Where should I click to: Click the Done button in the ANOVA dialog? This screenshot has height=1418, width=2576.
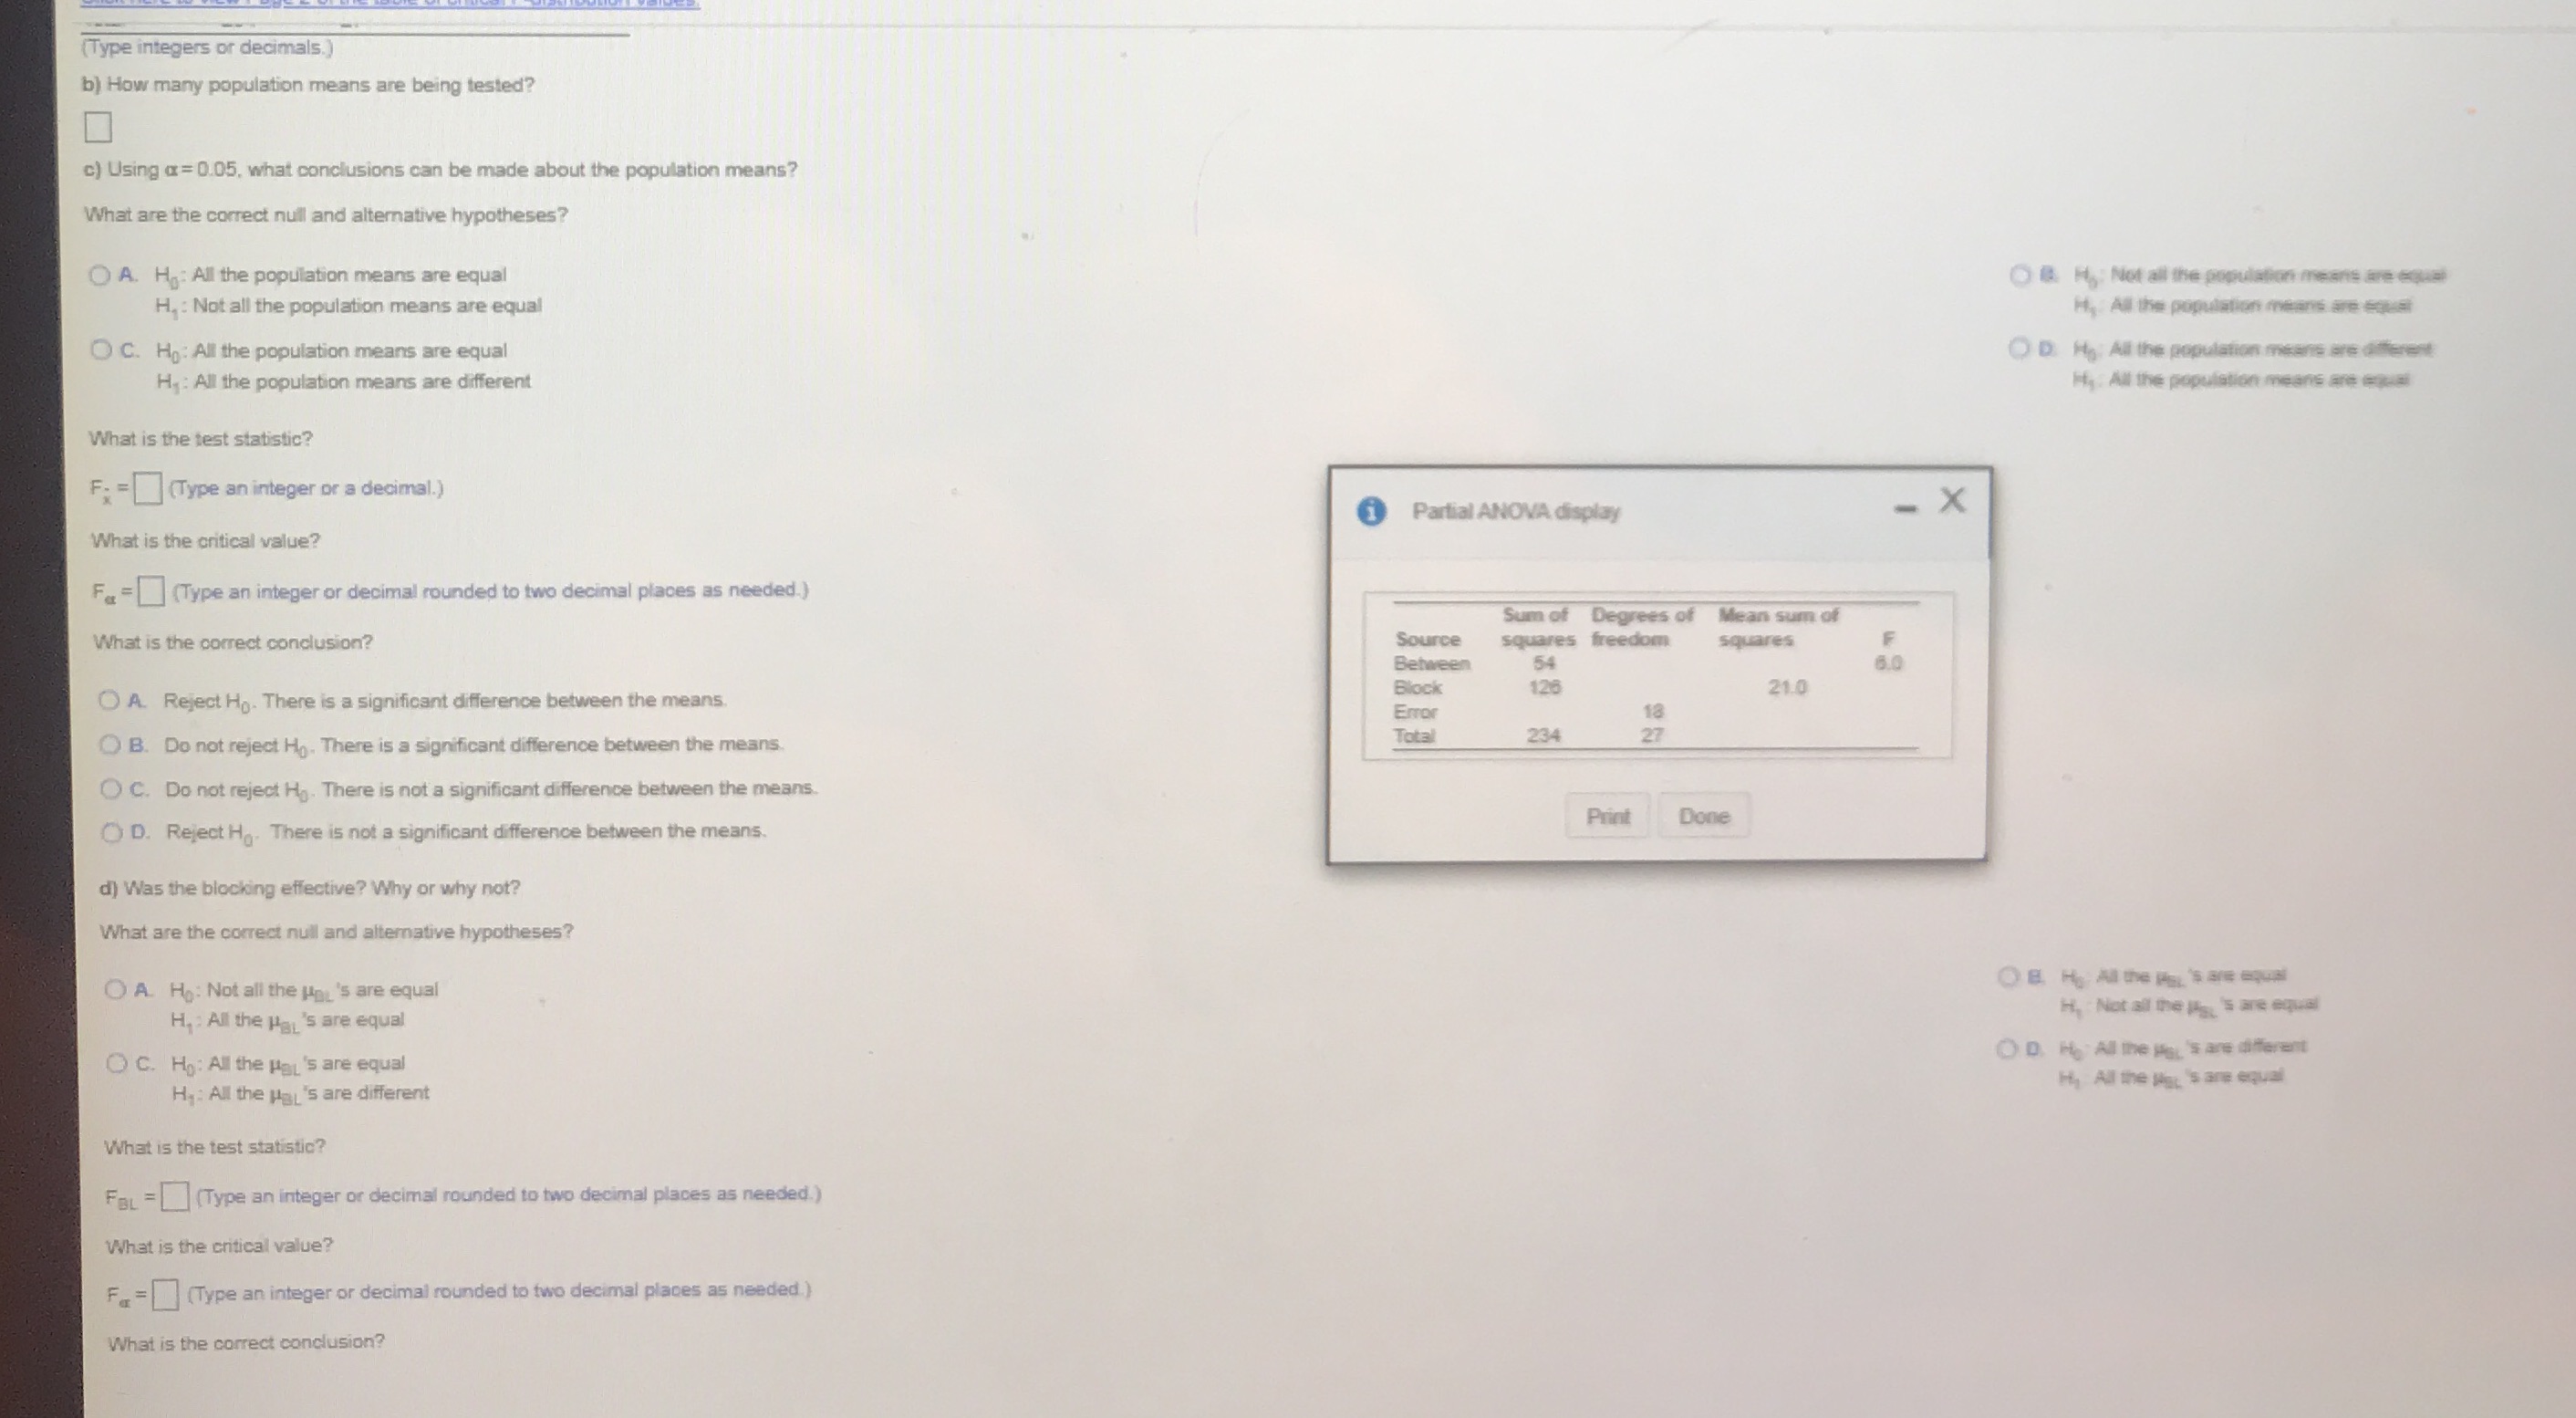(1704, 816)
